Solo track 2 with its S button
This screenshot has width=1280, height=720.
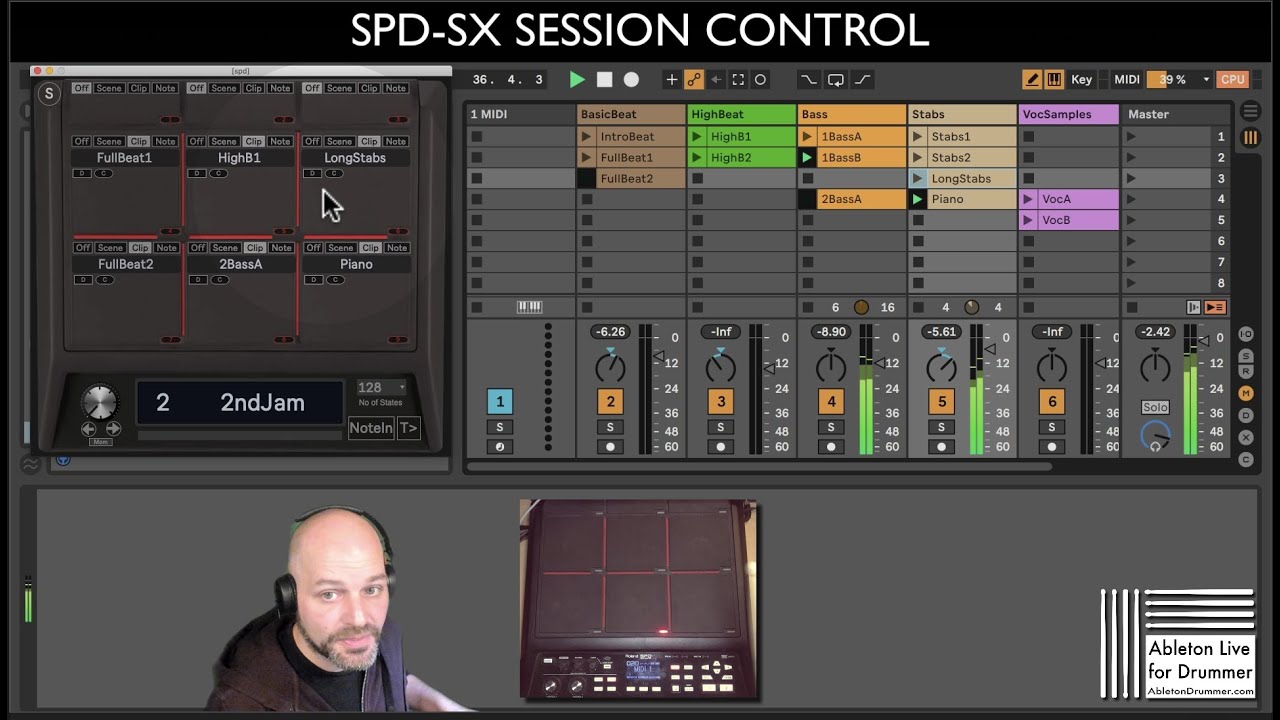[610, 427]
